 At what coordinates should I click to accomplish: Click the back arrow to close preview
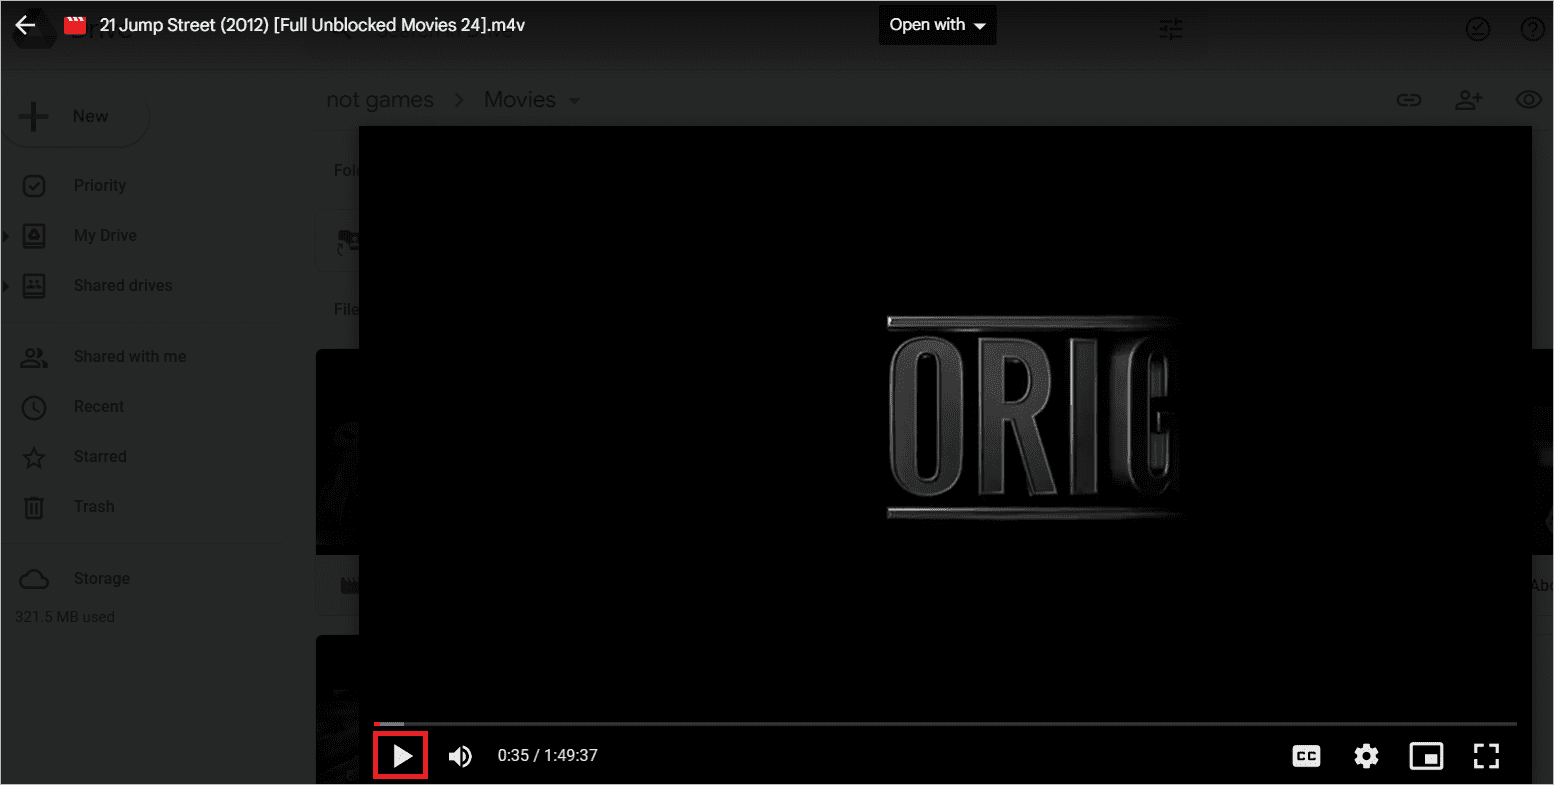[x=25, y=25]
